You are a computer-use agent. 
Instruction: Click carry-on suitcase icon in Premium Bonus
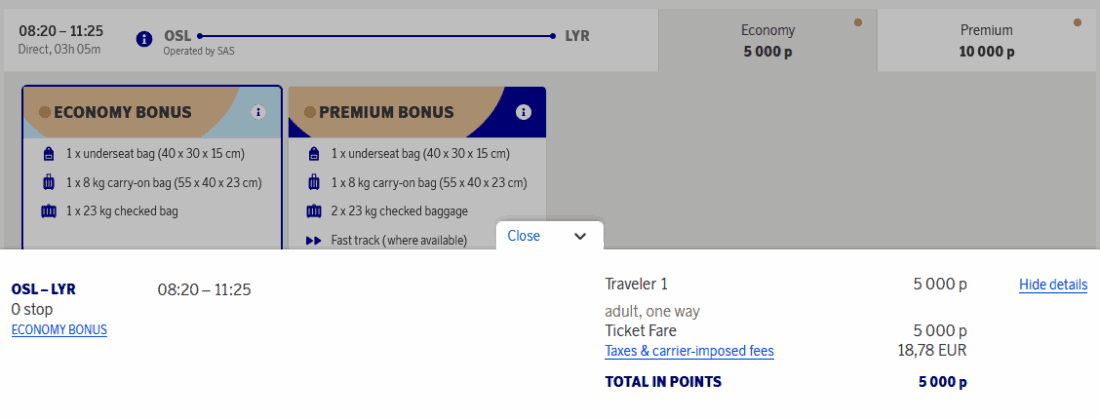click(314, 183)
